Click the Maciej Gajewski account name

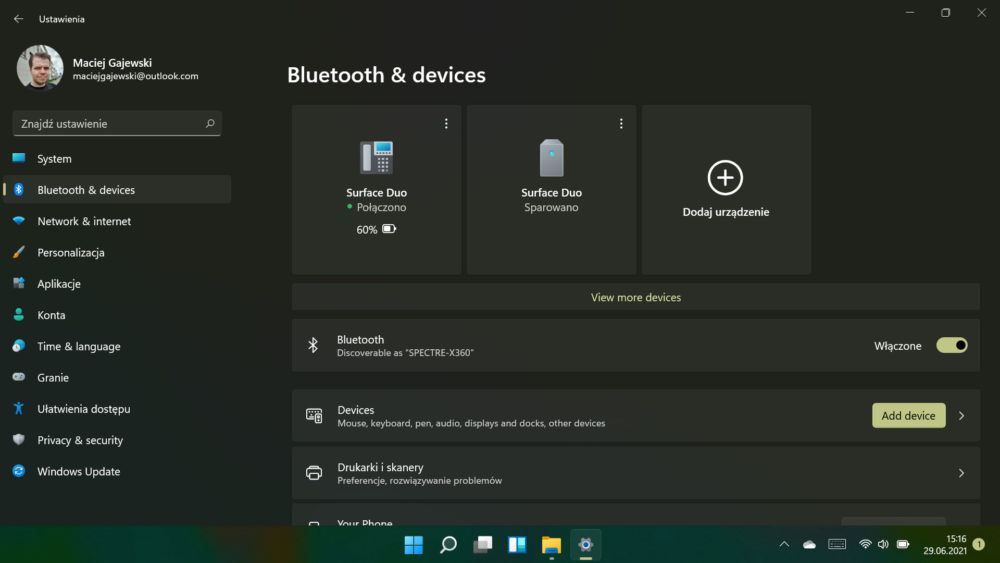(112, 62)
